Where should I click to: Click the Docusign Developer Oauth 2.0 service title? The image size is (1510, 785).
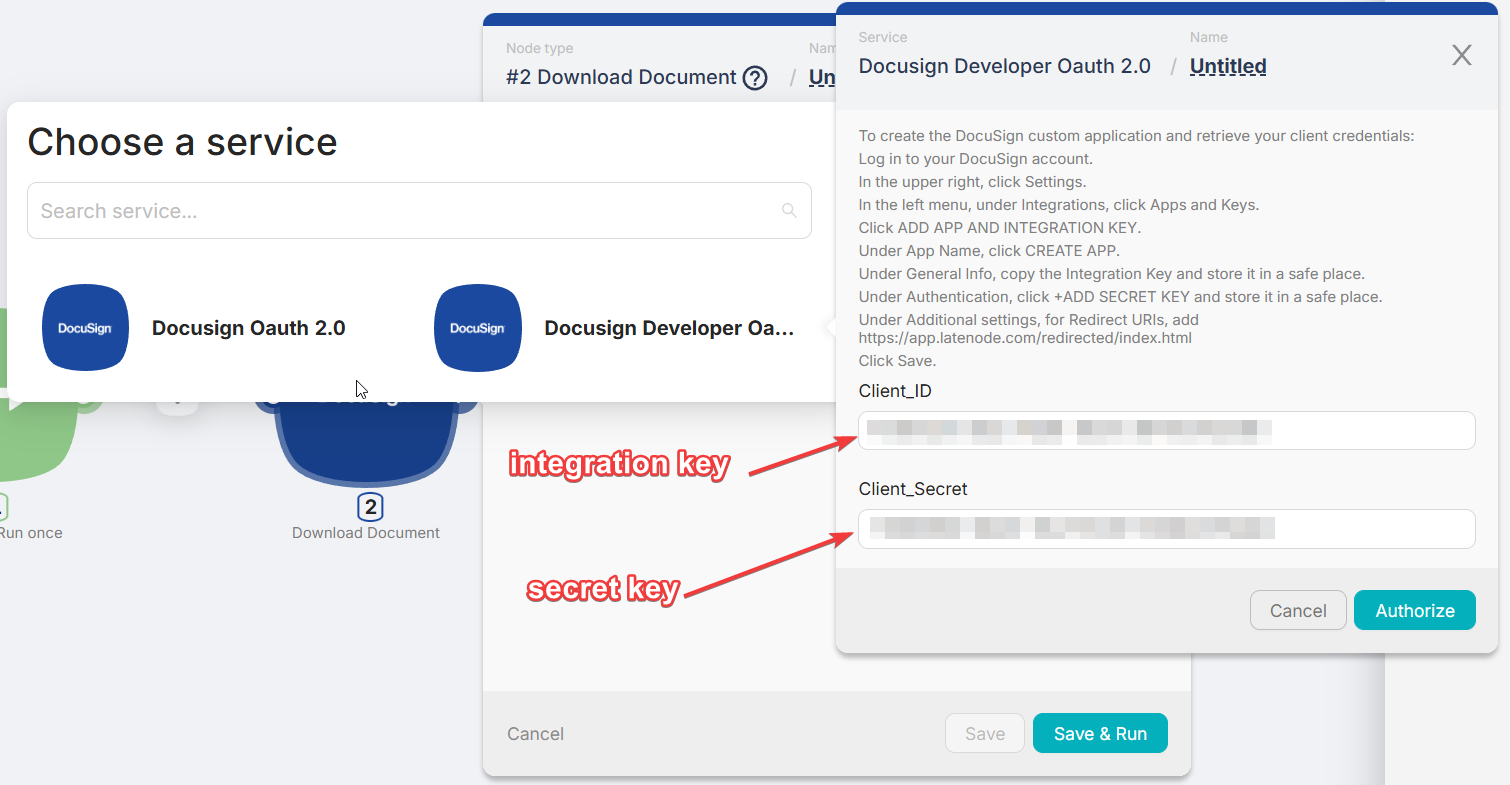point(1005,66)
